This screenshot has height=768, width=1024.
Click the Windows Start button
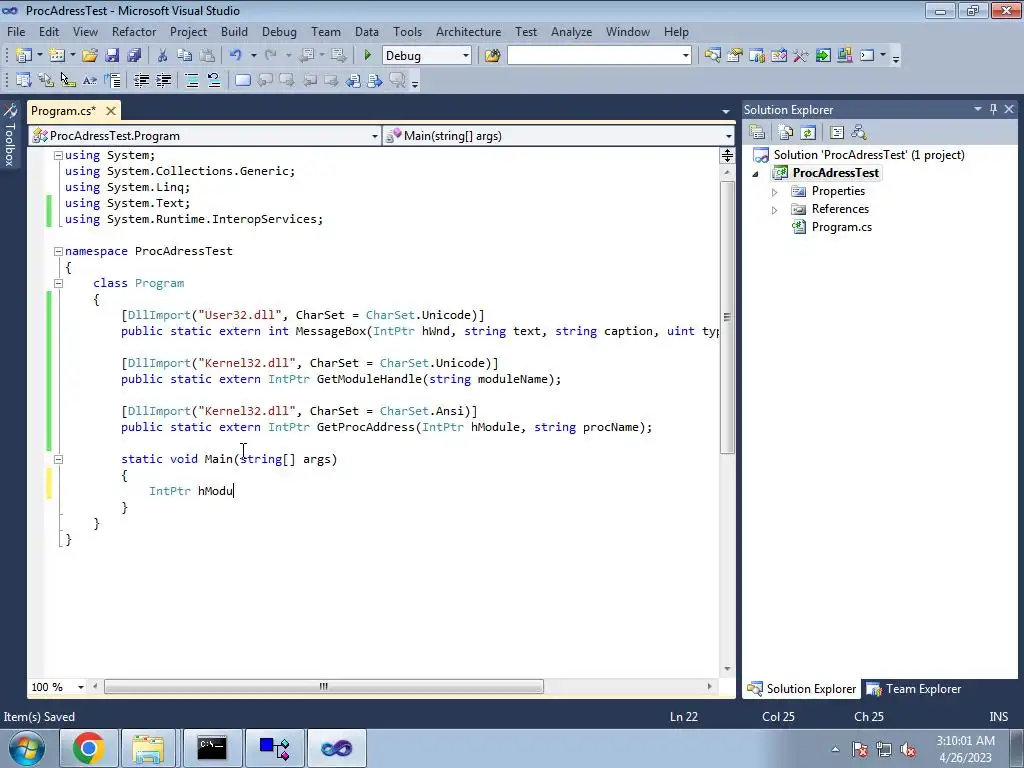[25, 748]
